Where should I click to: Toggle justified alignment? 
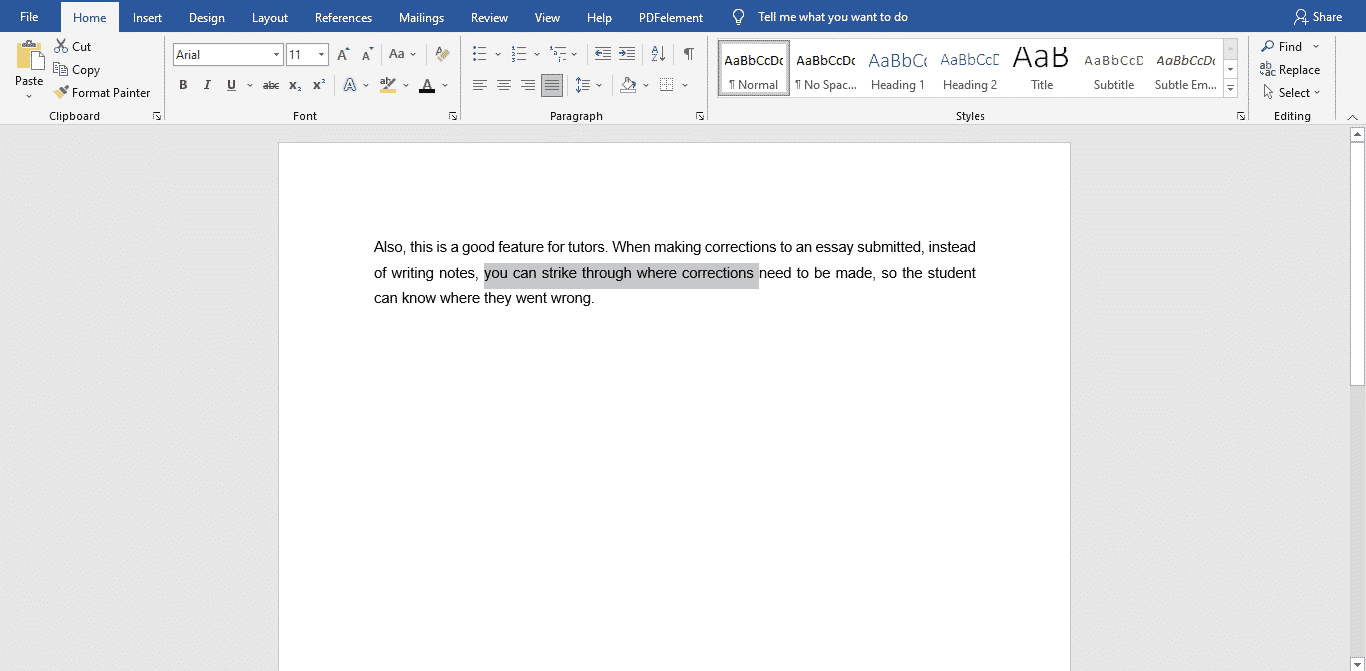coord(551,85)
